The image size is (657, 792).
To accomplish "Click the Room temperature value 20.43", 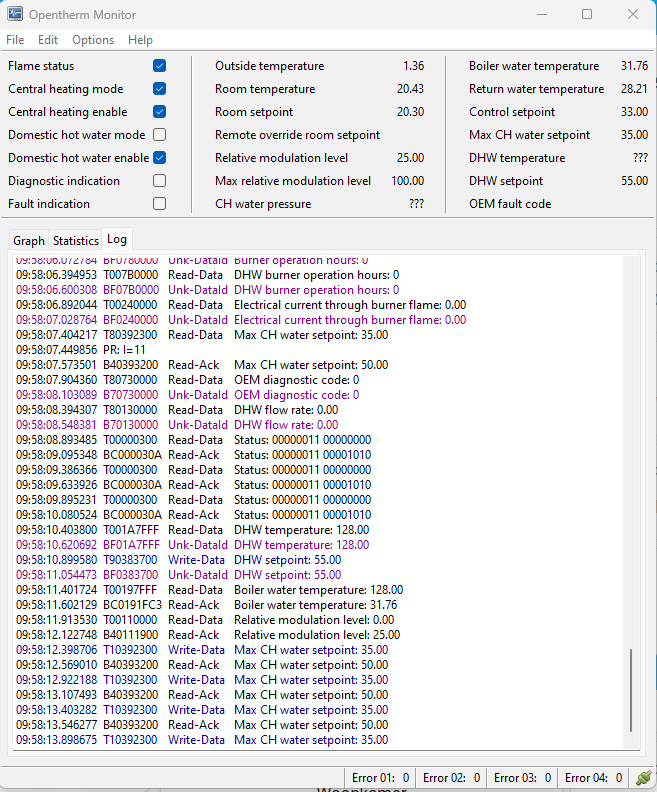I will coord(410,89).
